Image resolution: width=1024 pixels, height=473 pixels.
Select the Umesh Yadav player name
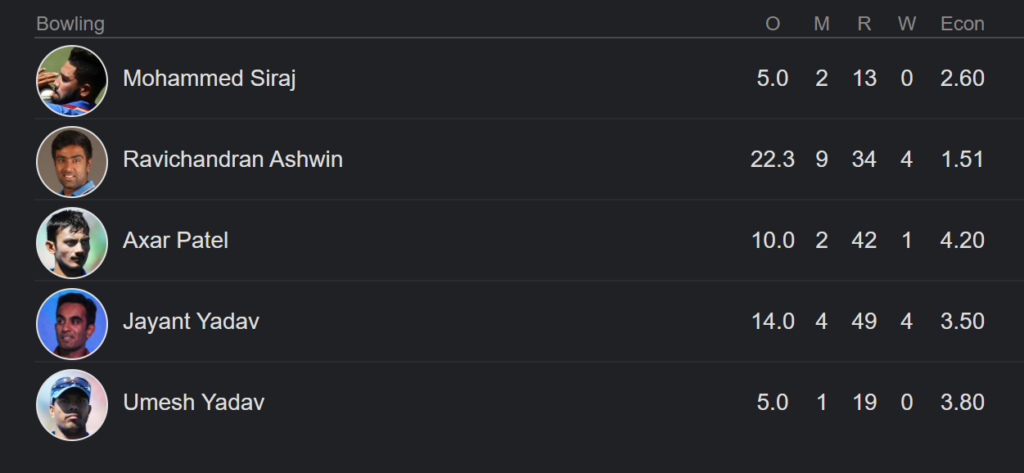click(193, 402)
